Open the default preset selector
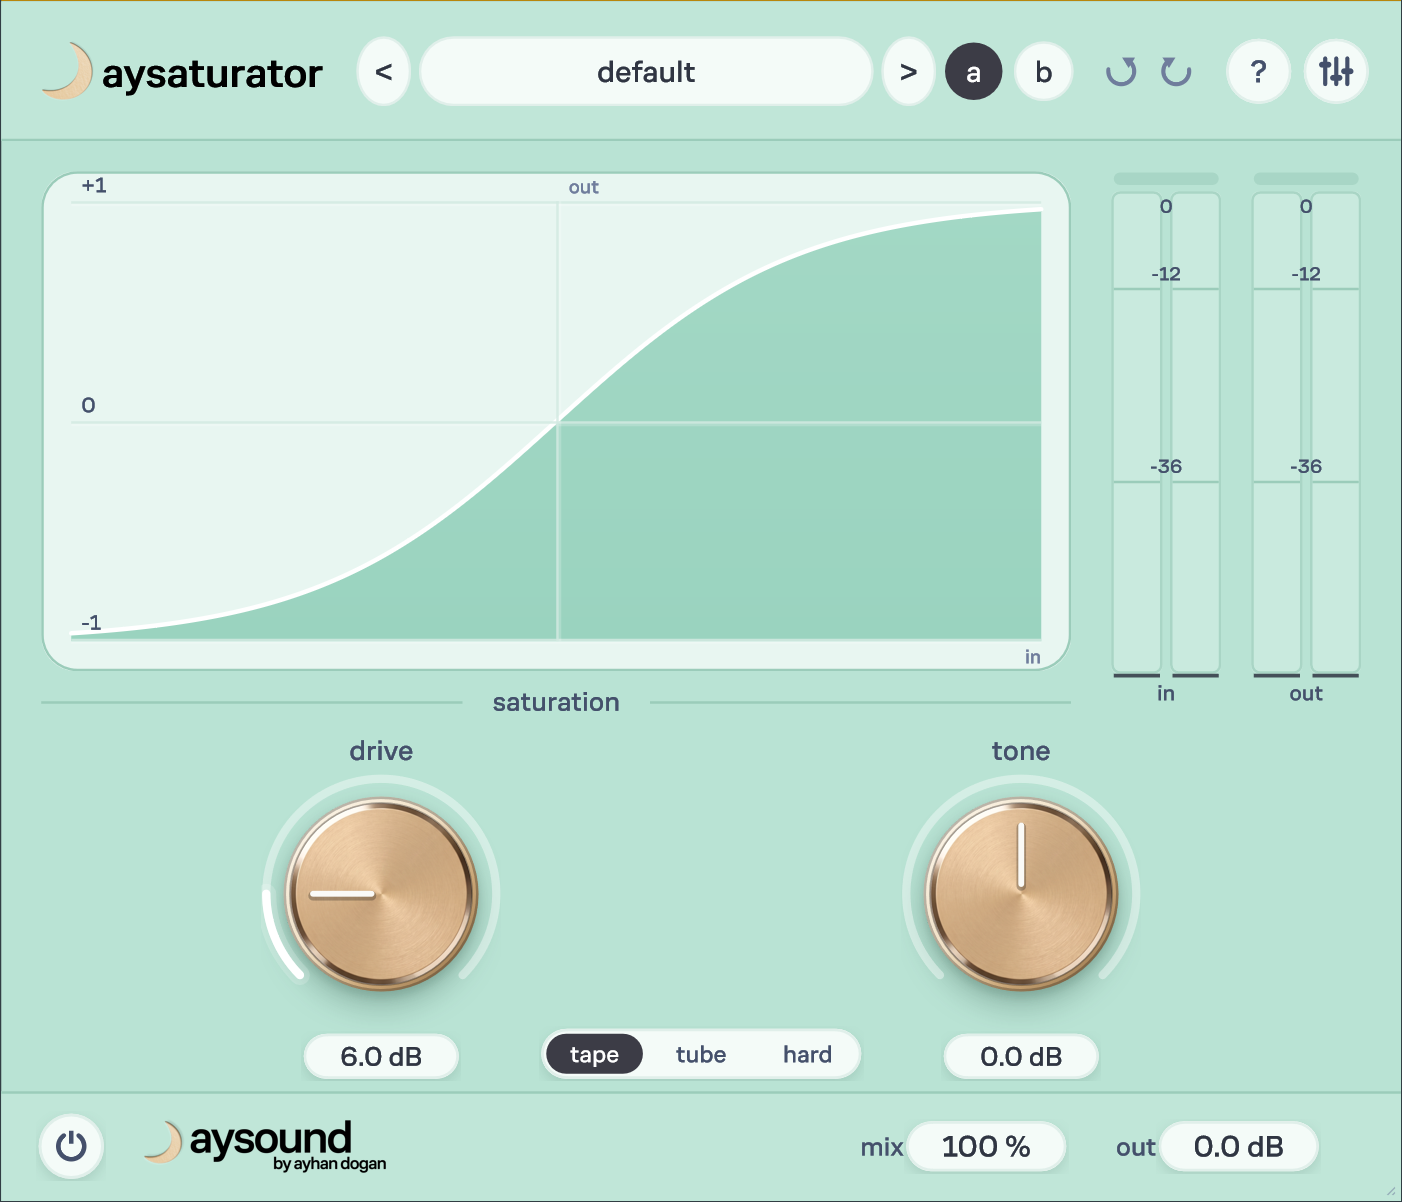Screen dimensions: 1402x1202 tap(646, 72)
